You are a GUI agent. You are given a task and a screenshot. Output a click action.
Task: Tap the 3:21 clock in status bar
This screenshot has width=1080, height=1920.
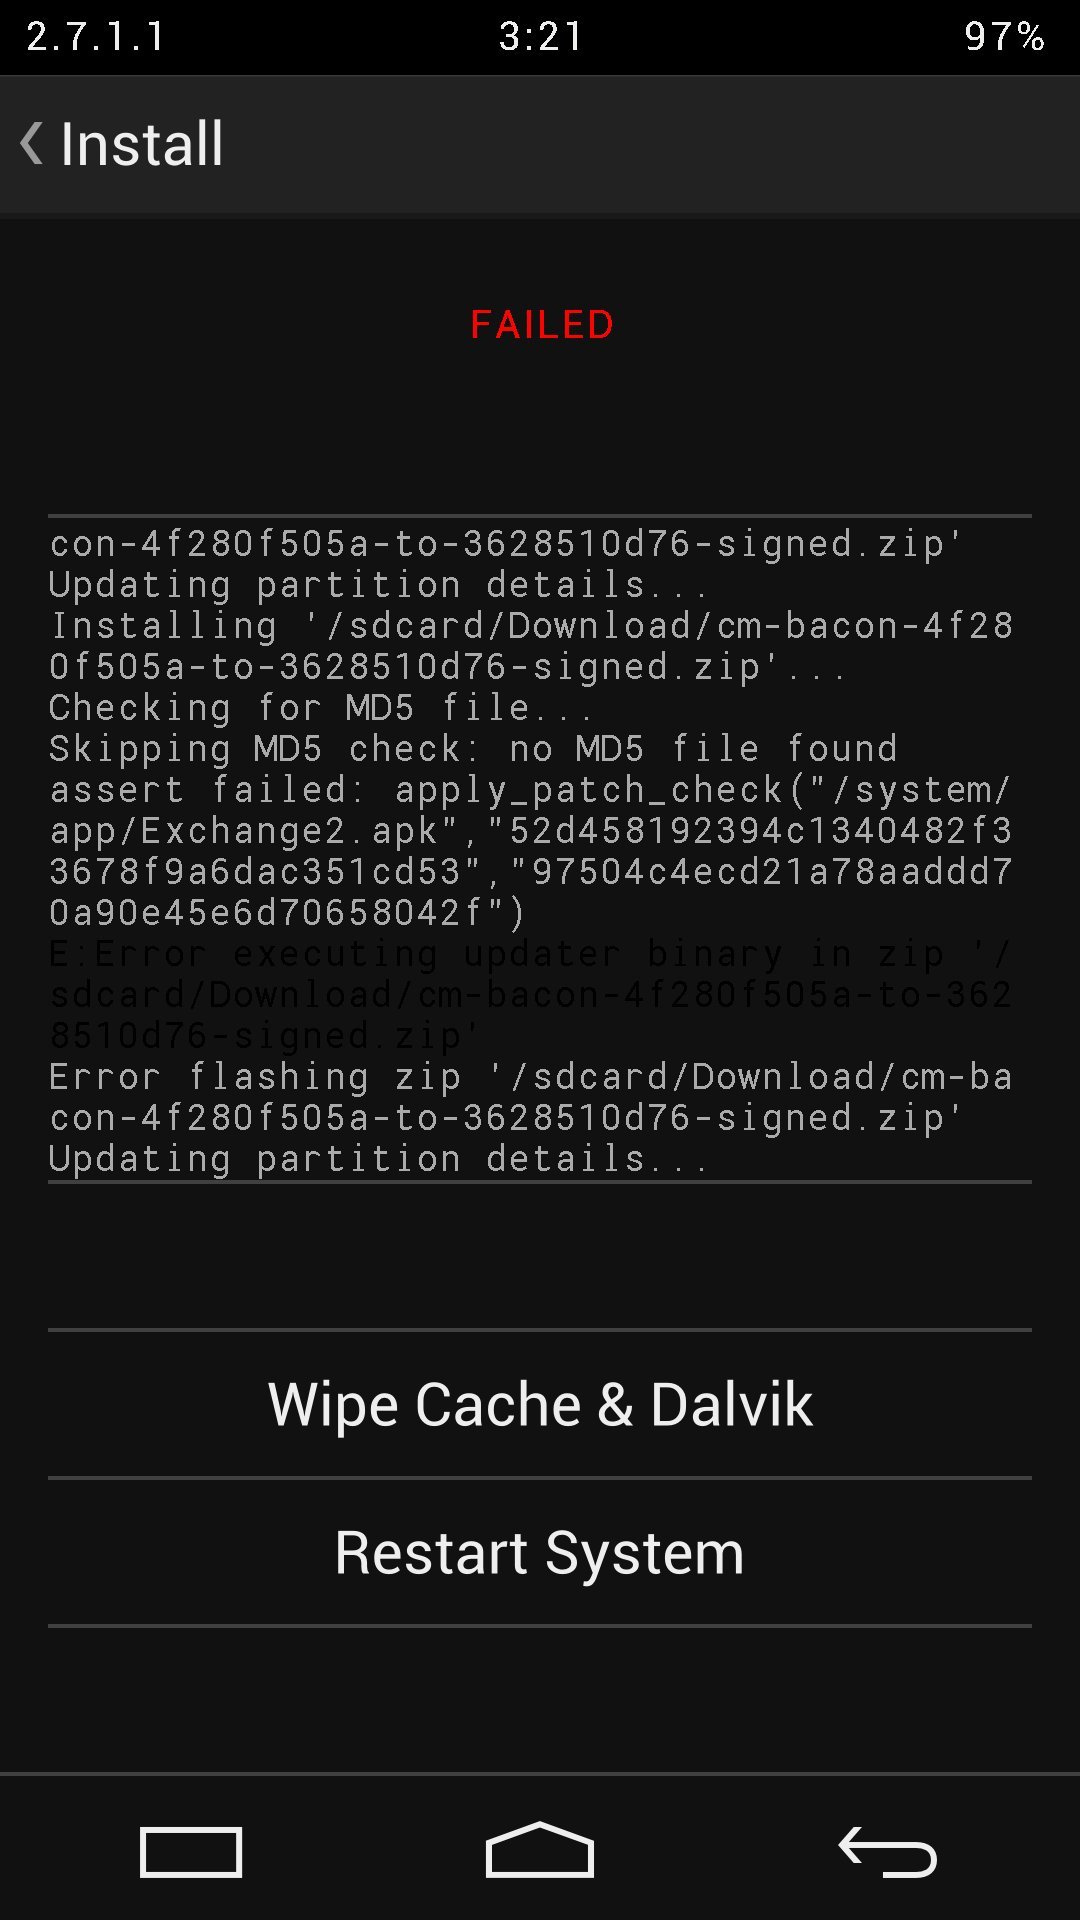[x=541, y=37]
